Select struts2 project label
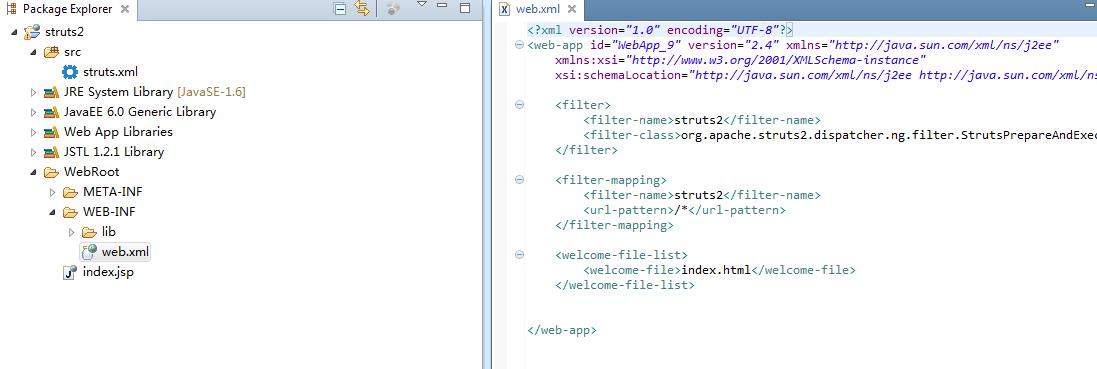1097x369 pixels. [x=64, y=32]
